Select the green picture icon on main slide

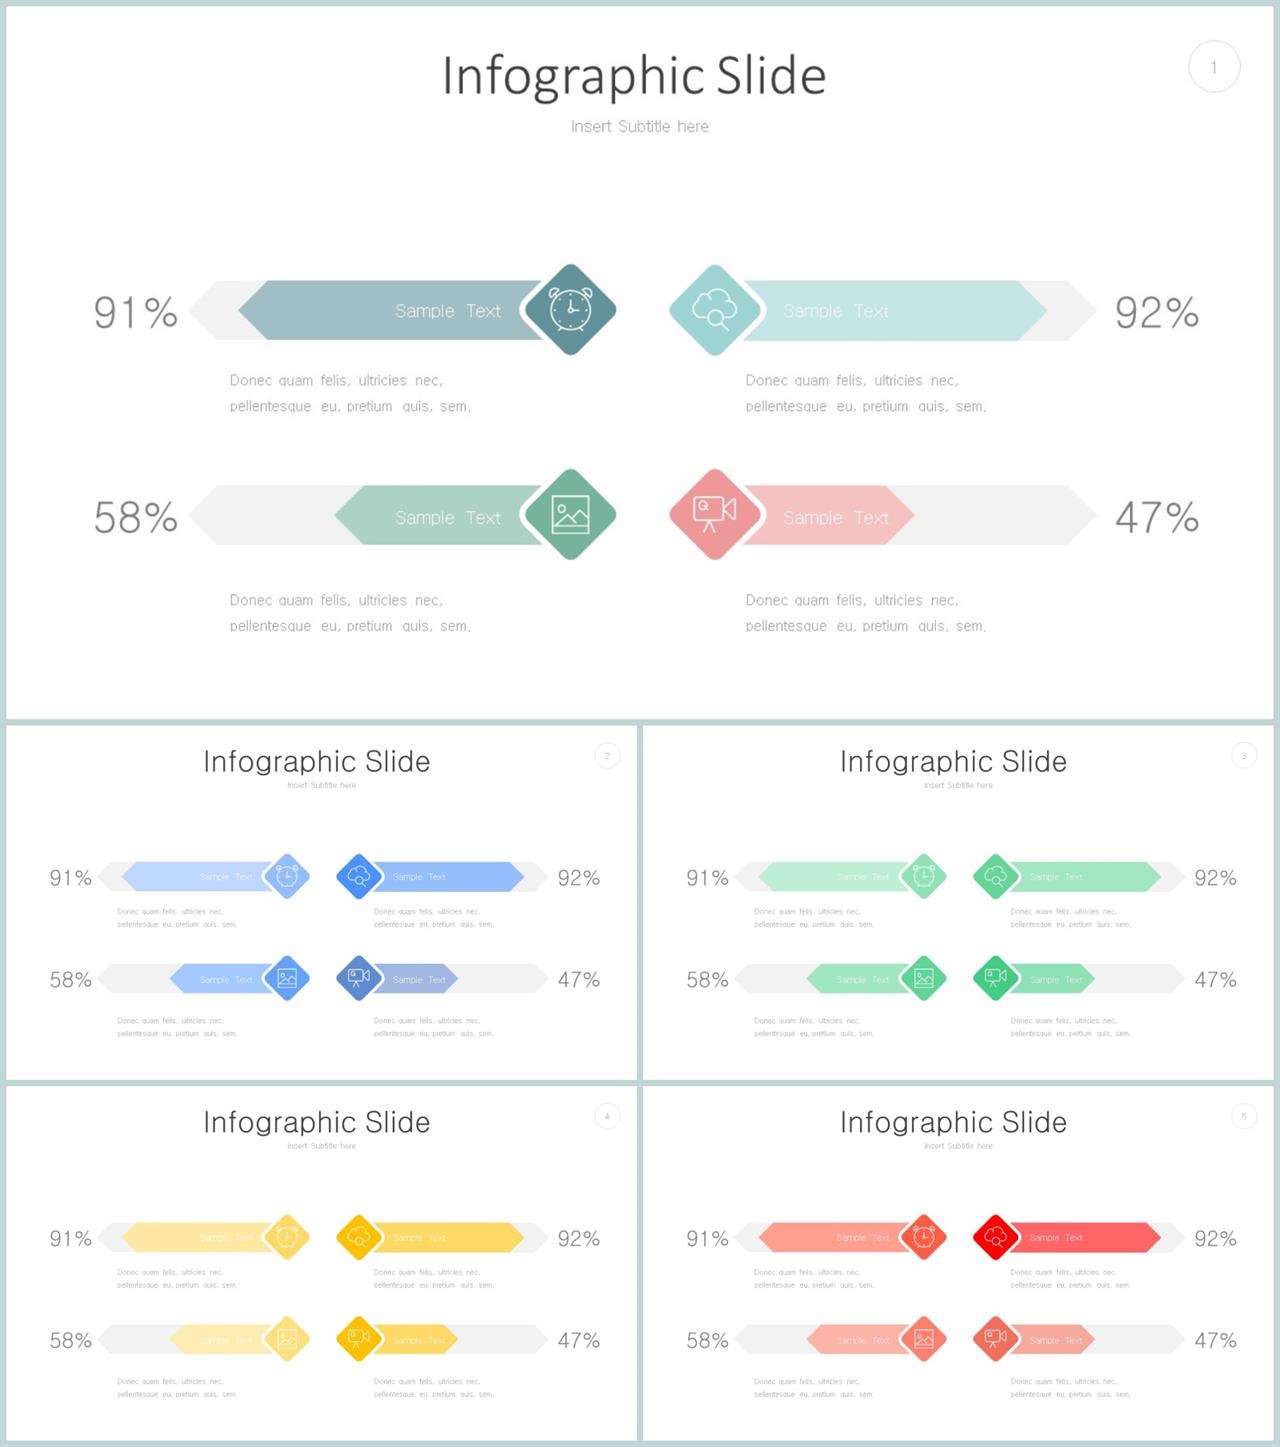[570, 515]
